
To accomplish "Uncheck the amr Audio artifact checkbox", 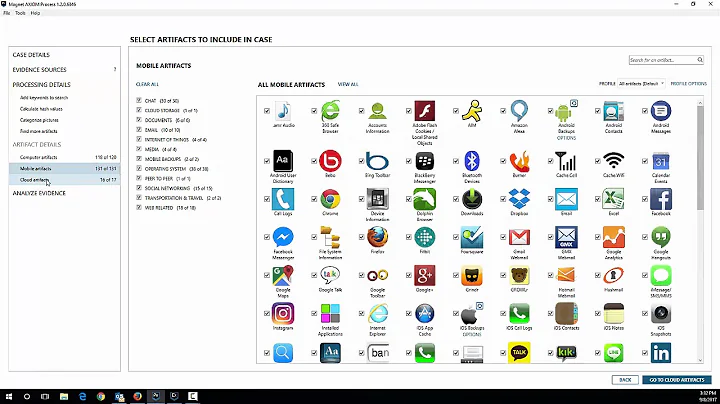I will [267, 111].
